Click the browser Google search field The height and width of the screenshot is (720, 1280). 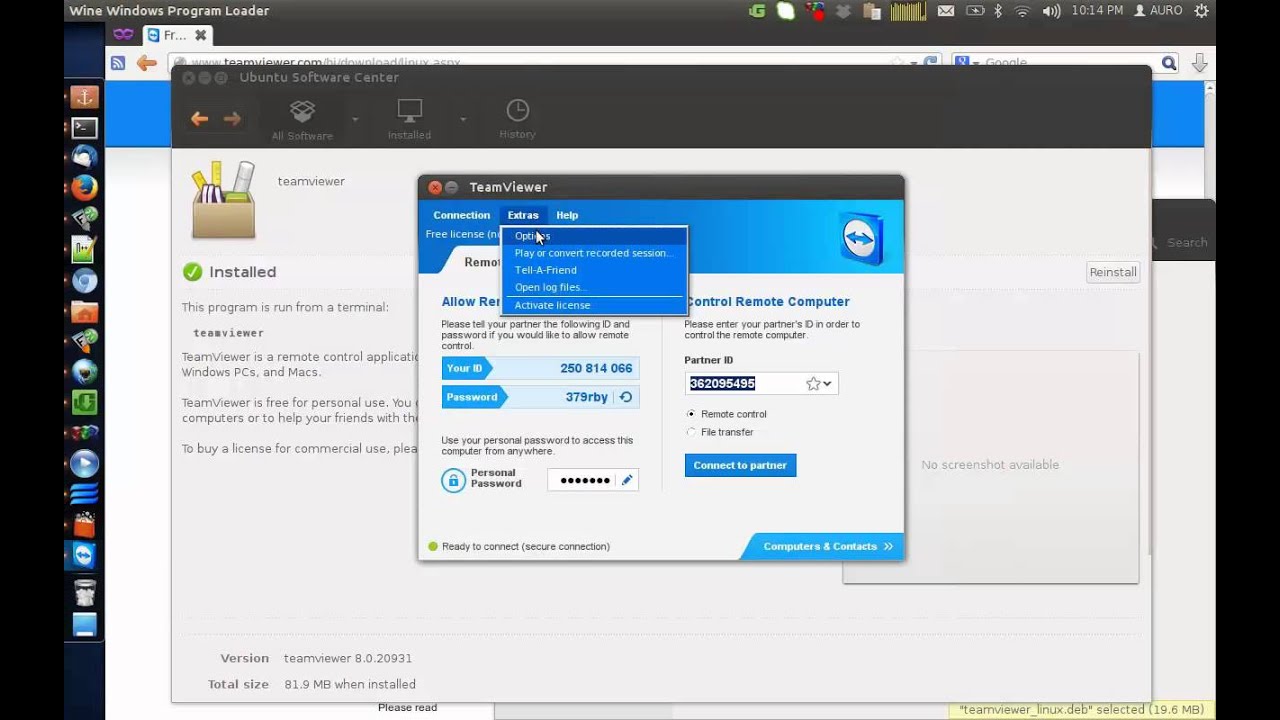1064,63
